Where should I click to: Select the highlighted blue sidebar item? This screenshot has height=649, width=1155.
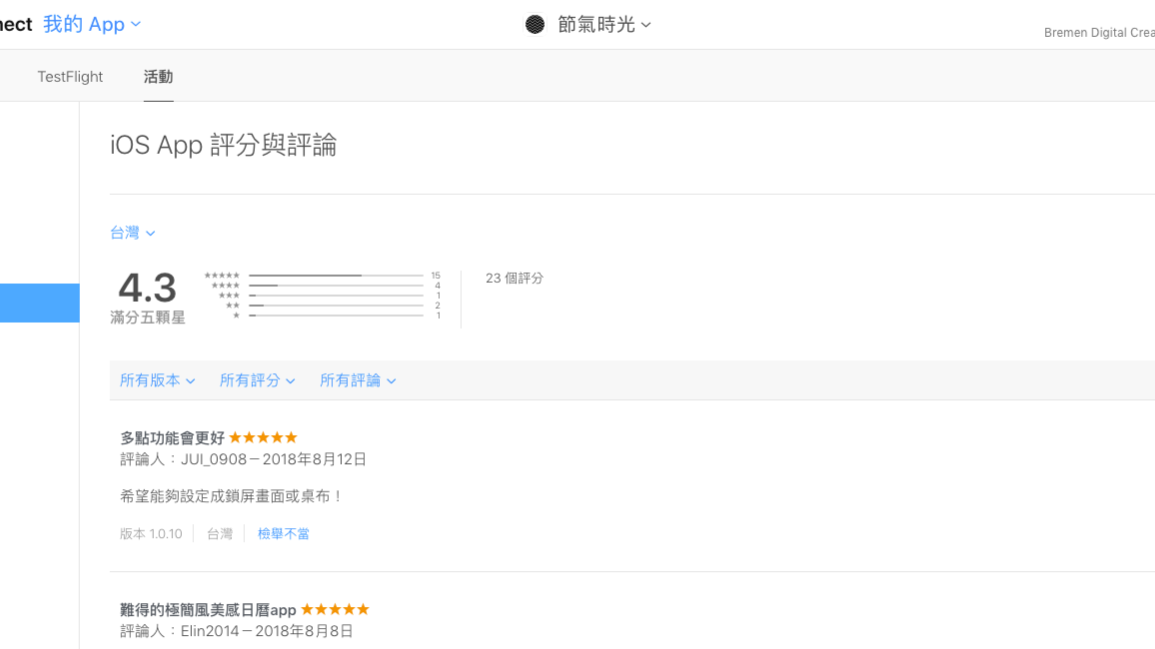39,303
